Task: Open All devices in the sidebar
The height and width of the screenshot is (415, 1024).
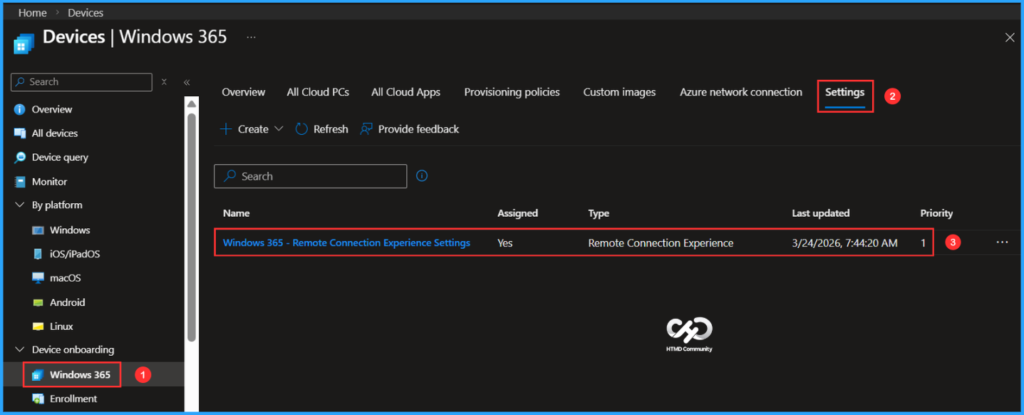Action: click(x=54, y=133)
